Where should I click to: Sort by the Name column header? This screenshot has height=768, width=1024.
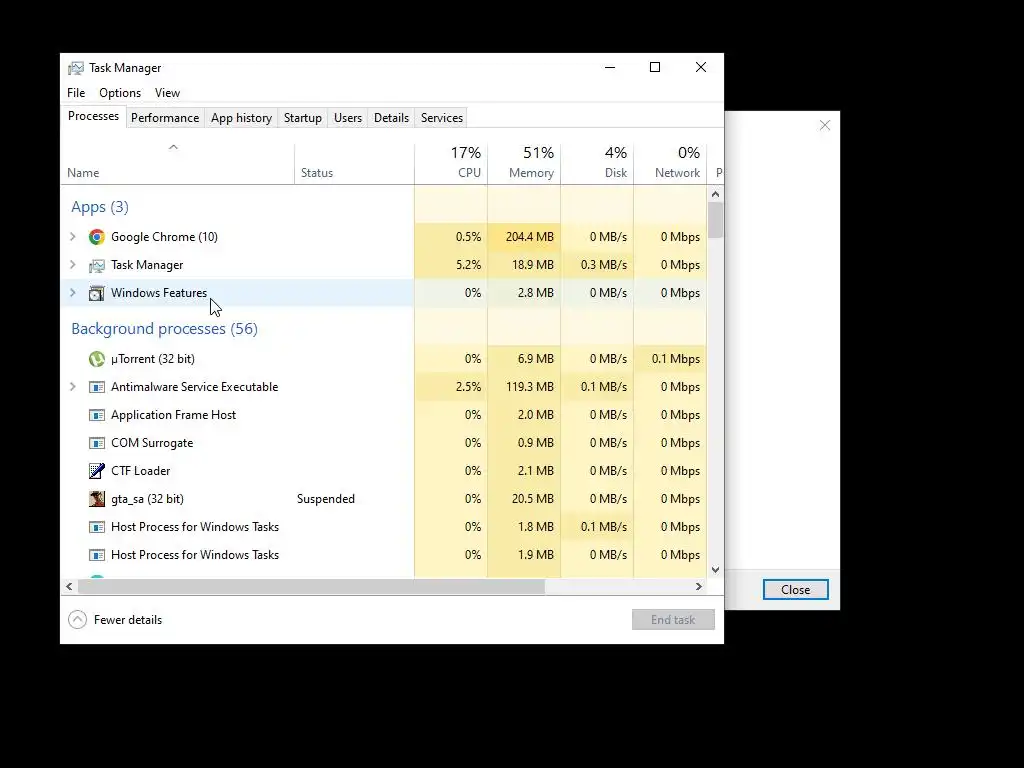[178, 163]
